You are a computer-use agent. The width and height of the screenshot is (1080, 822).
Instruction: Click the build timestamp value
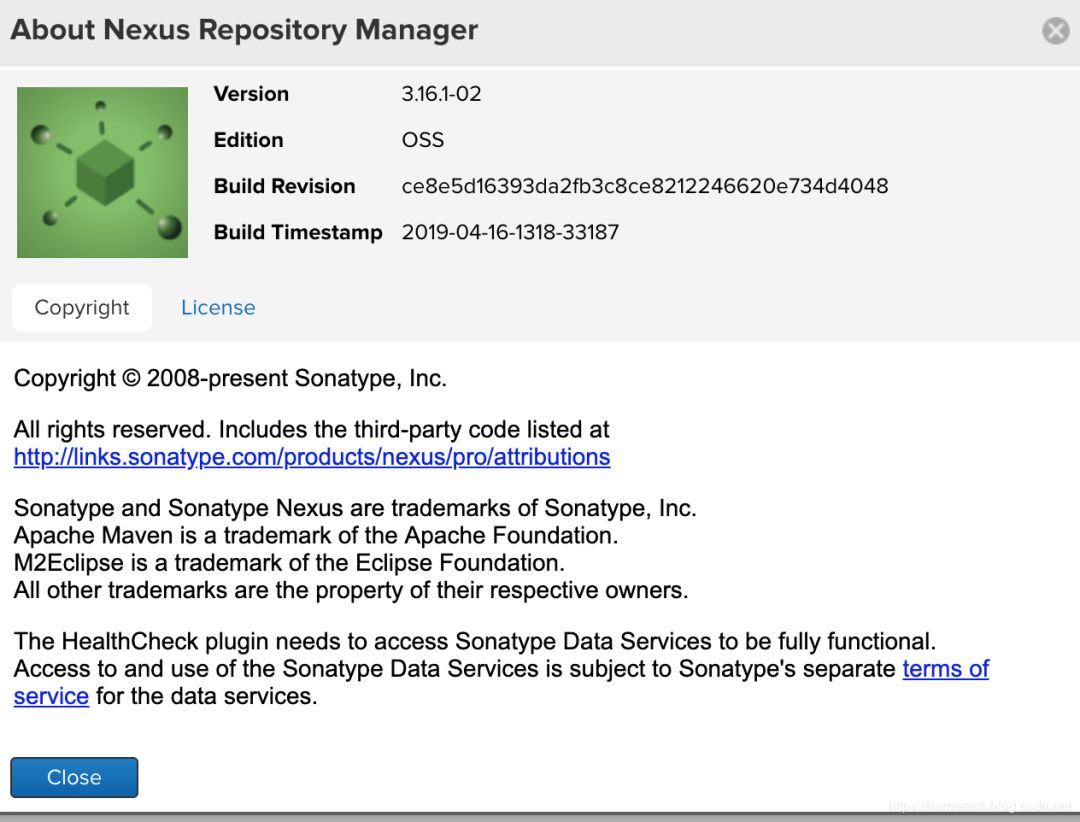pyautogui.click(x=510, y=232)
